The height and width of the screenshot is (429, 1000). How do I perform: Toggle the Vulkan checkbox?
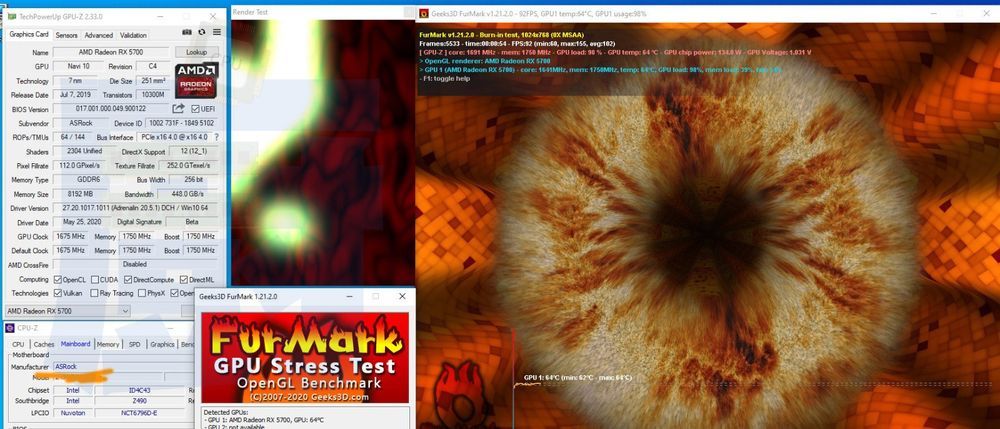click(x=58, y=293)
